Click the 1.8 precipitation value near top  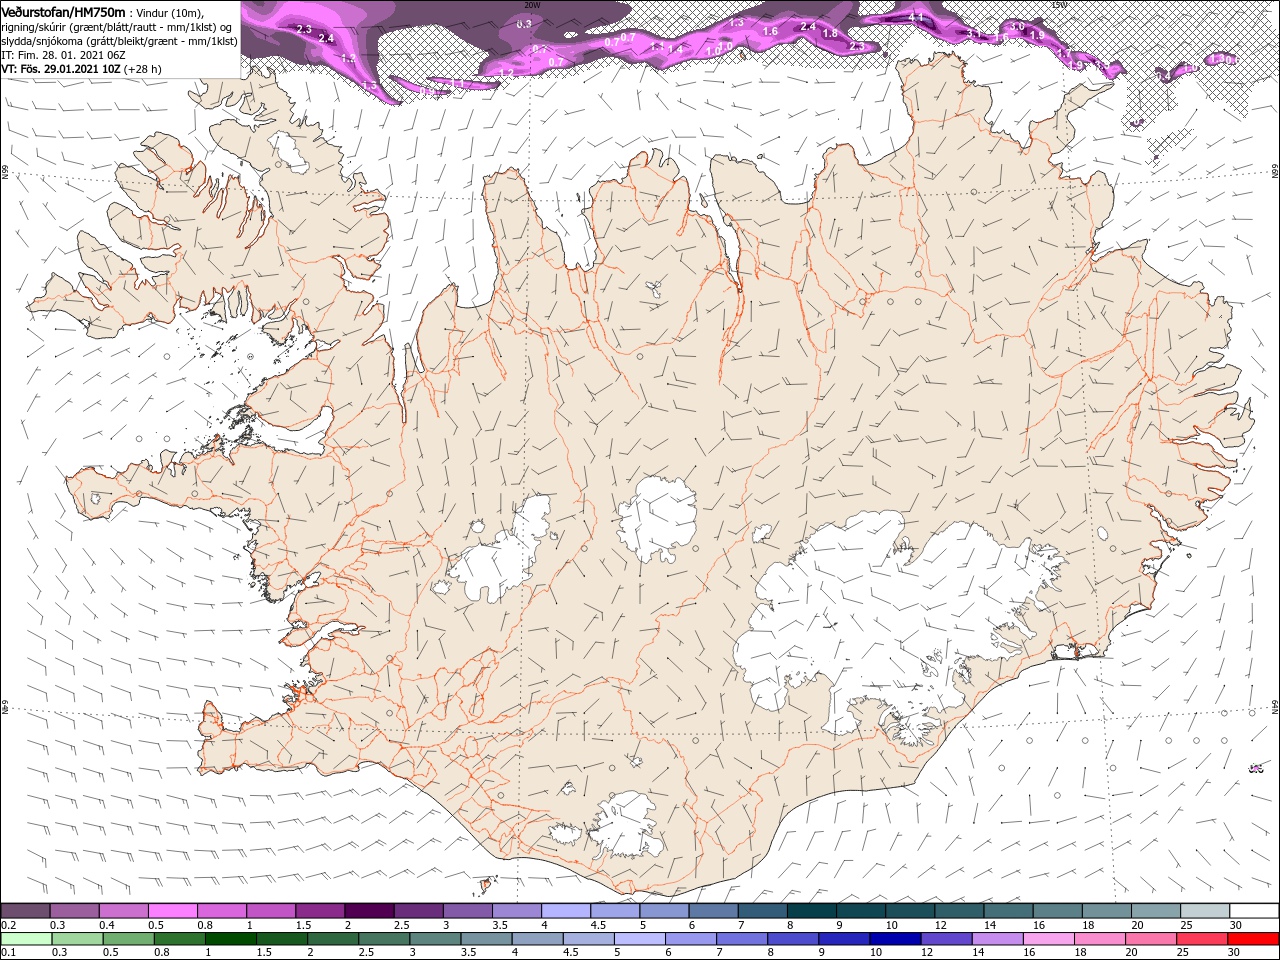click(x=829, y=33)
